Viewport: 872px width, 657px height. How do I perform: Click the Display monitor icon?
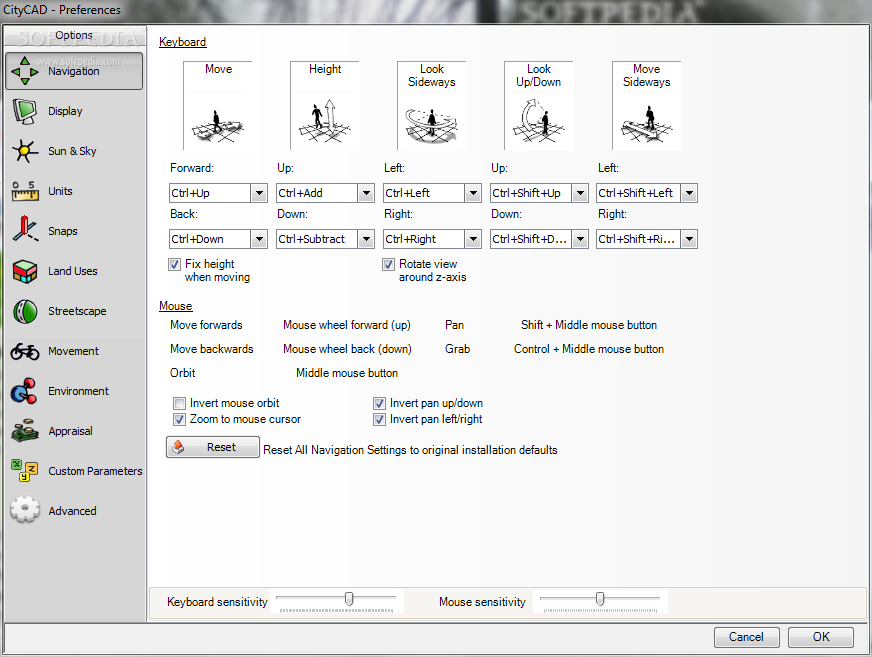(x=24, y=111)
